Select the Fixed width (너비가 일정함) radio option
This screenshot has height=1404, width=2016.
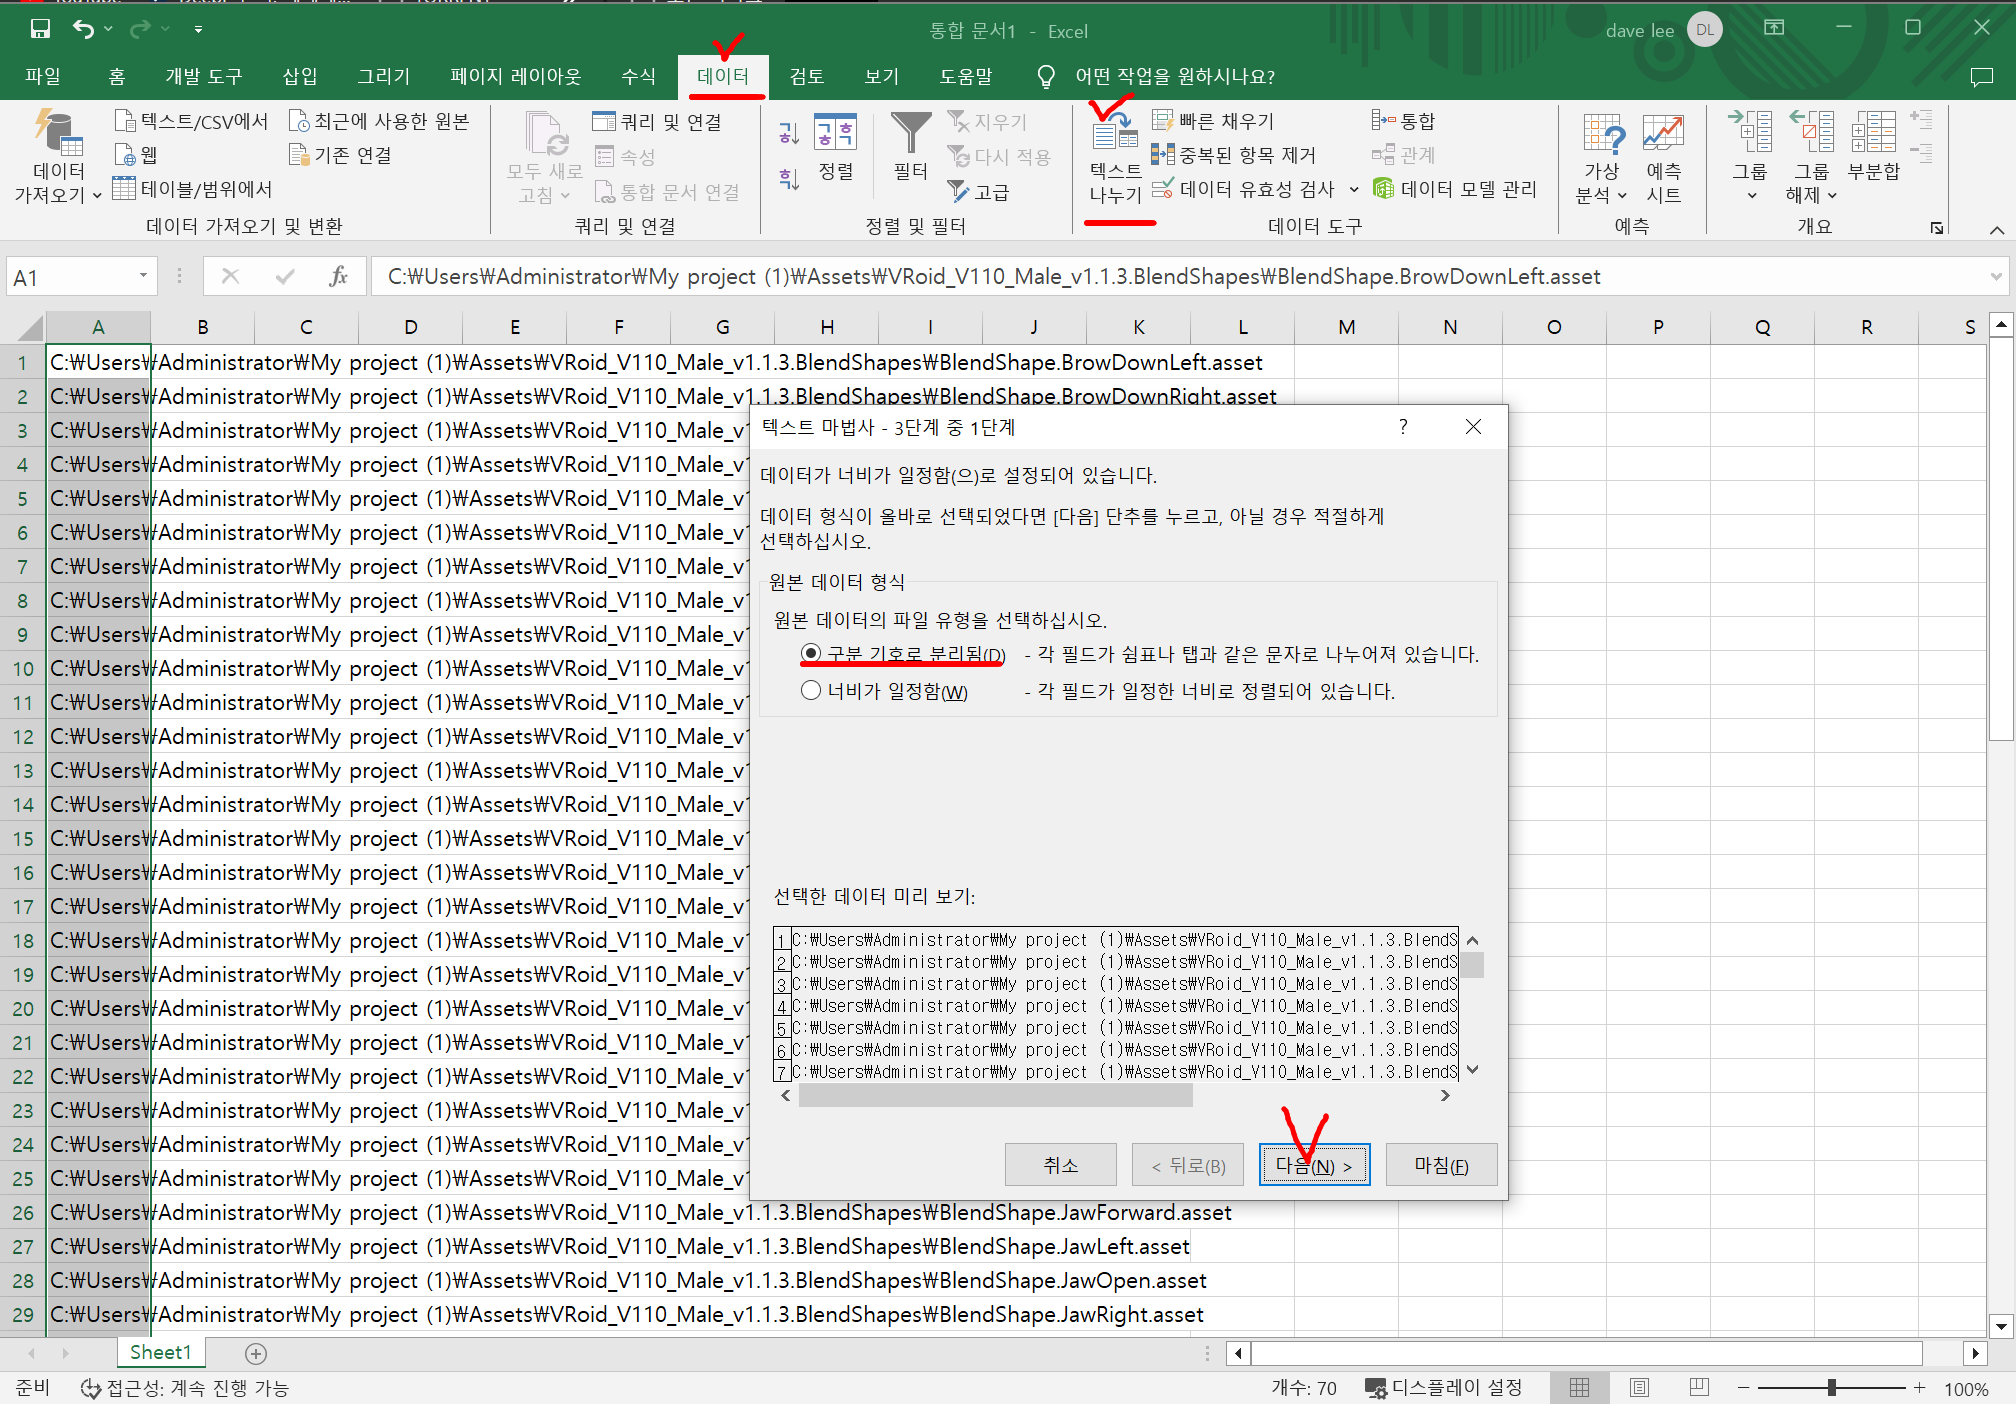(x=811, y=691)
